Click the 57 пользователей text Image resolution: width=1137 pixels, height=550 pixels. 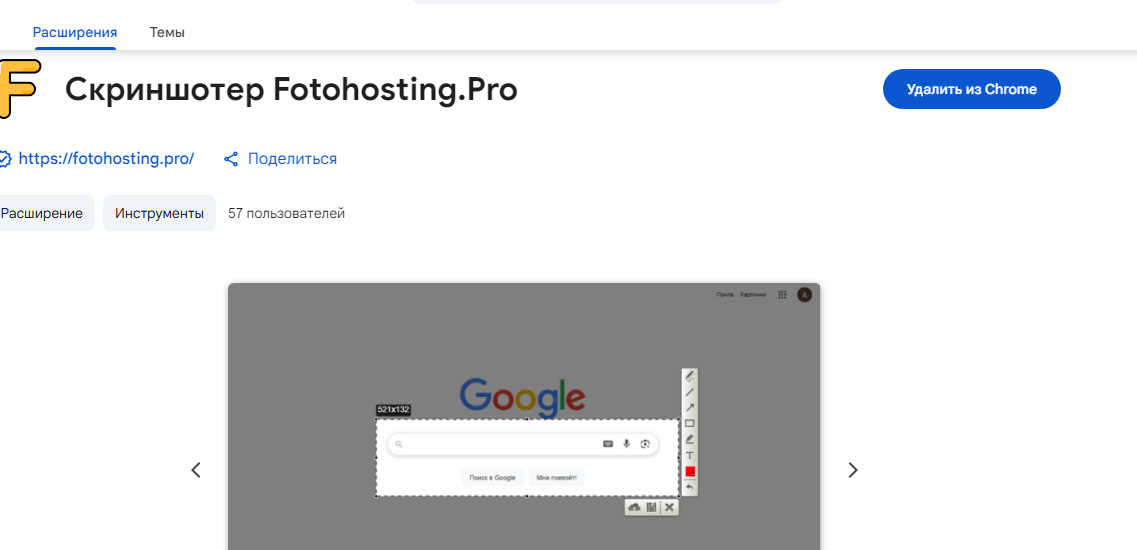286,213
